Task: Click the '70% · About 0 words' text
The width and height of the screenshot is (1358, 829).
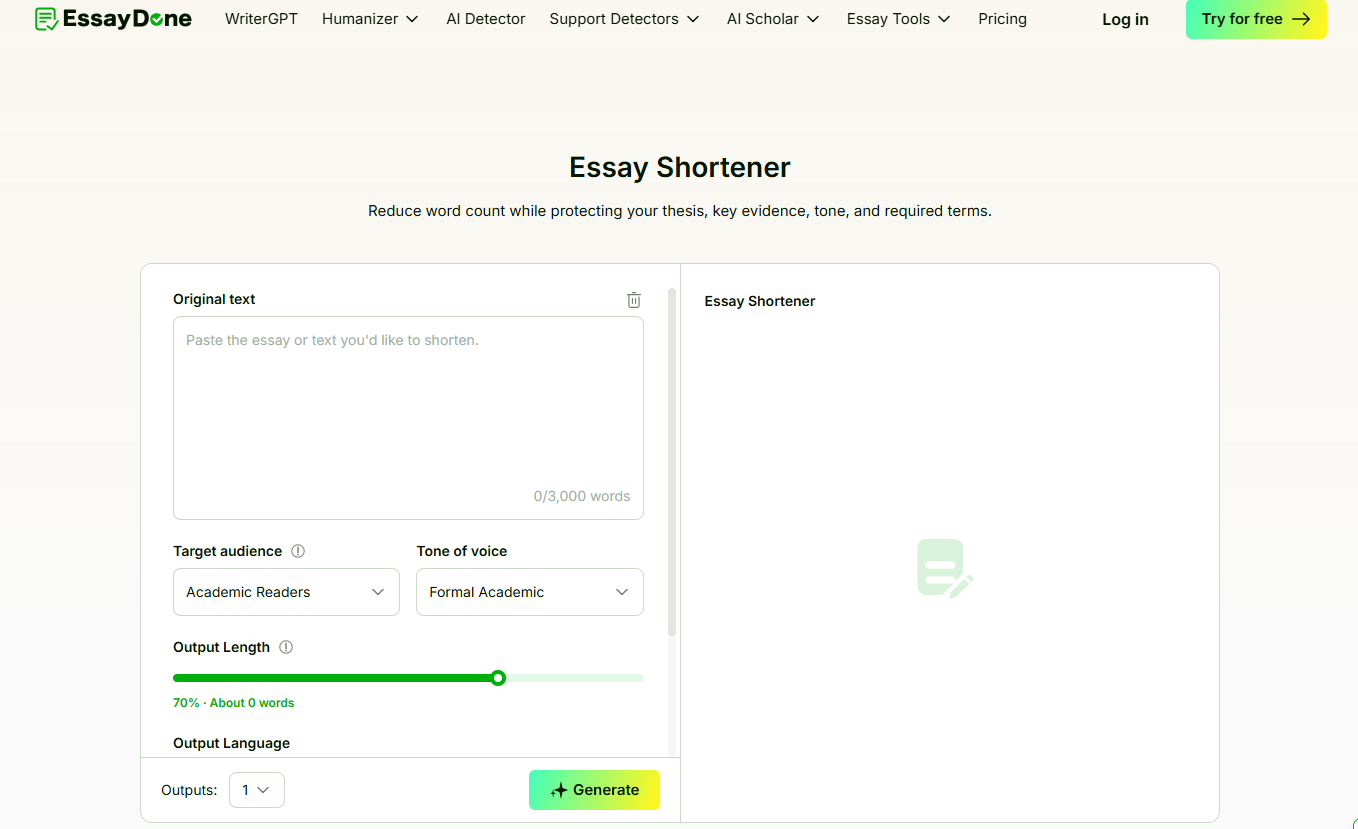Action: point(234,703)
